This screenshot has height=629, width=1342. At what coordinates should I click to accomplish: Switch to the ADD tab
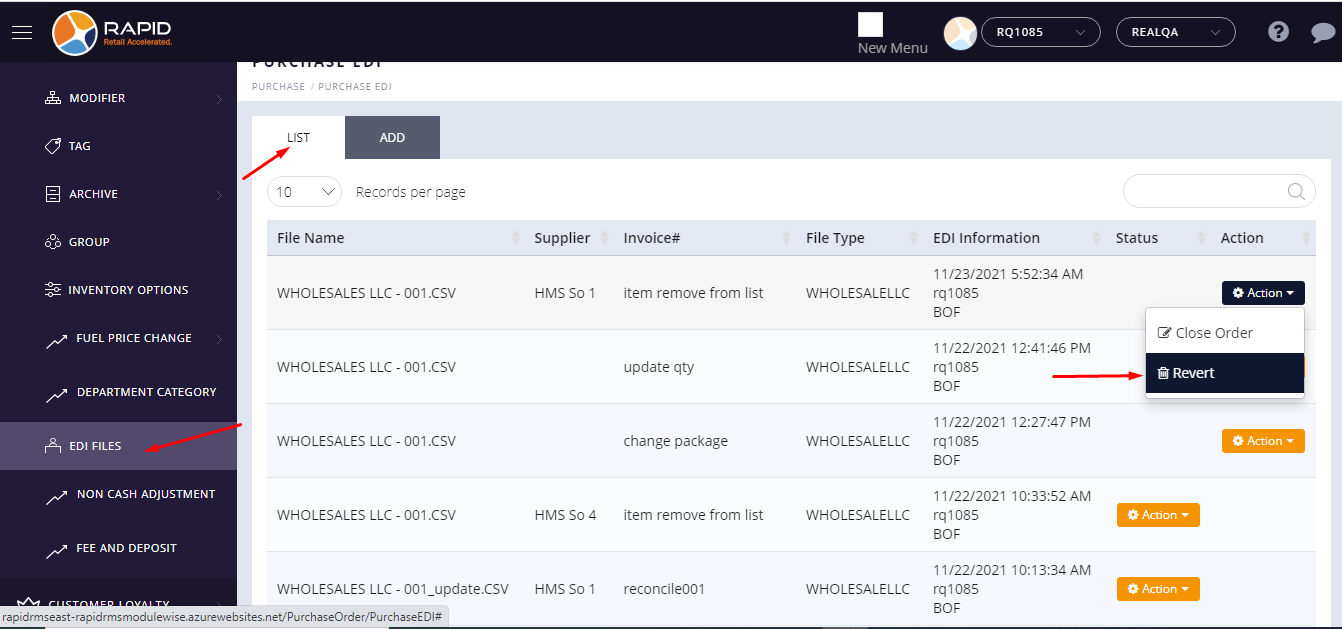coord(392,138)
